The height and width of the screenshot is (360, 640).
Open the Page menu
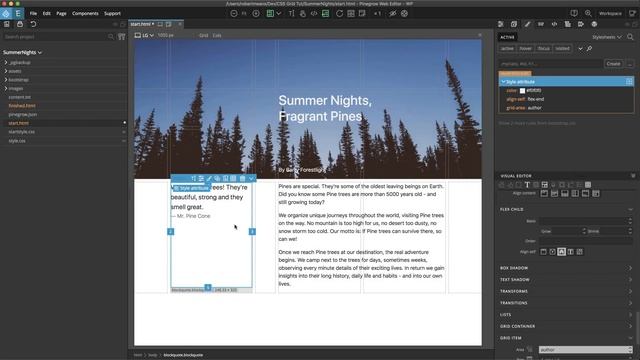61,13
